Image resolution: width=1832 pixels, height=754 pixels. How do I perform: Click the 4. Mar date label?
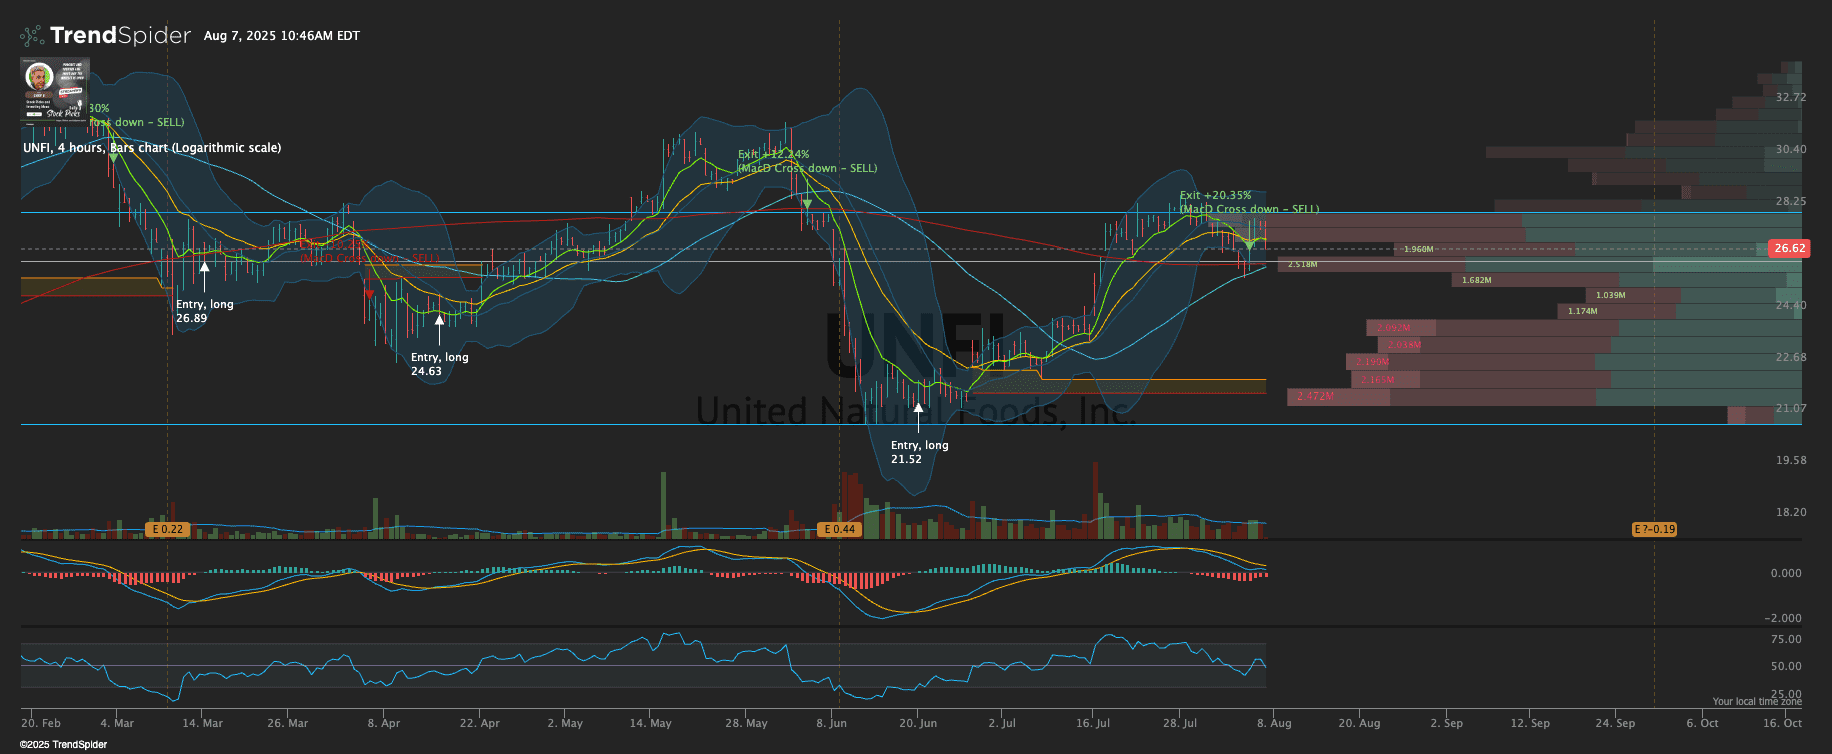(117, 723)
